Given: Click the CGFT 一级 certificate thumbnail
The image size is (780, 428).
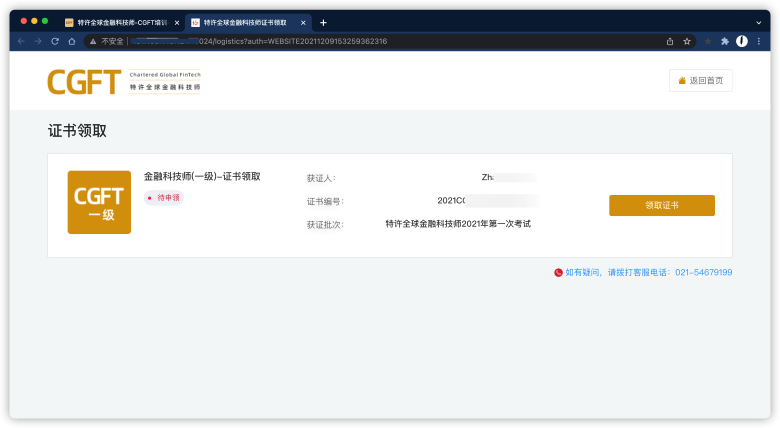Looking at the screenshot, I should tap(99, 202).
